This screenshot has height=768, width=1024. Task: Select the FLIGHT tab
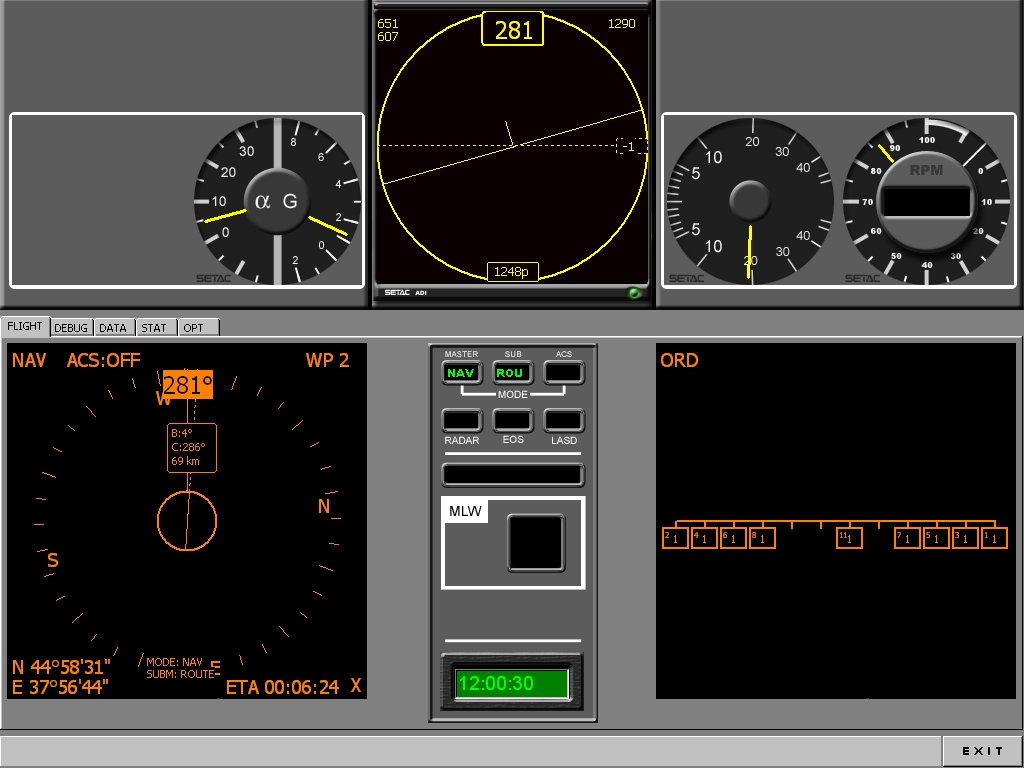tap(25, 326)
